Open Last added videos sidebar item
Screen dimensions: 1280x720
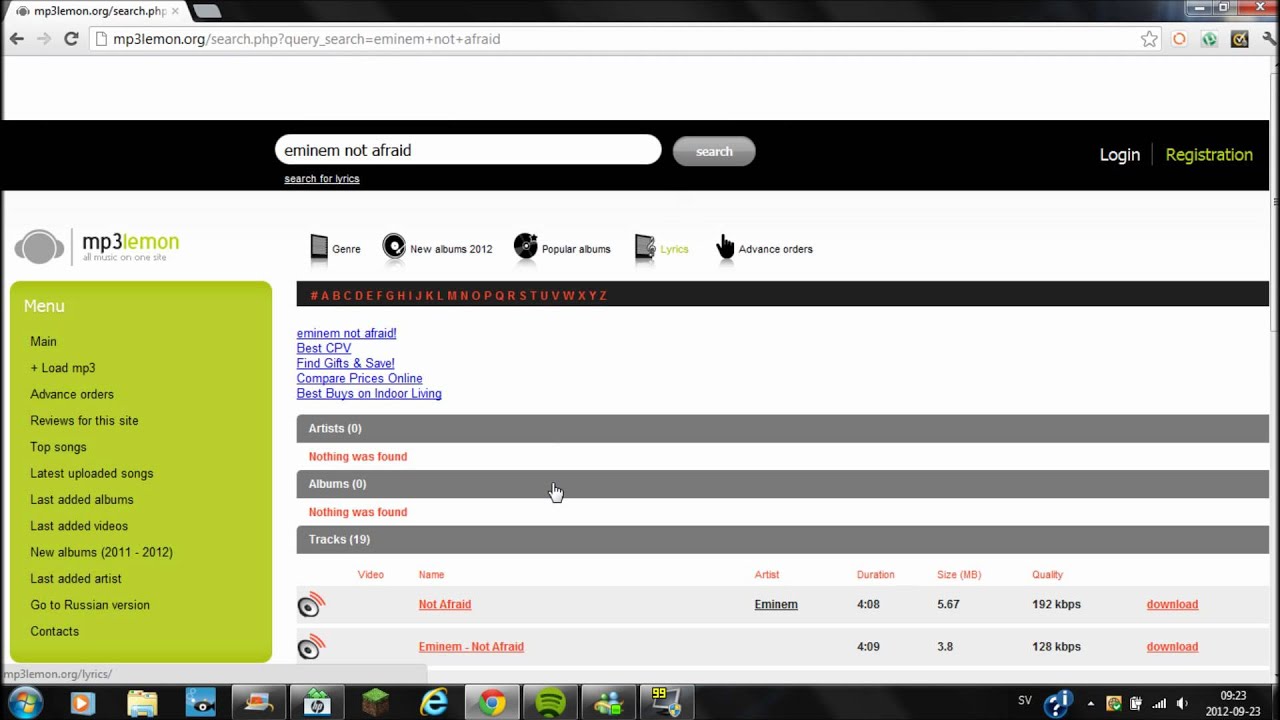79,526
